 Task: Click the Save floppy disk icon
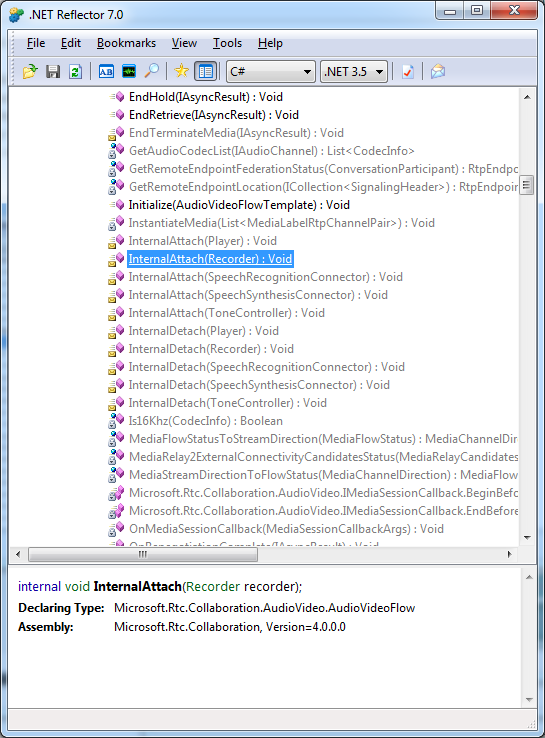click(53, 72)
